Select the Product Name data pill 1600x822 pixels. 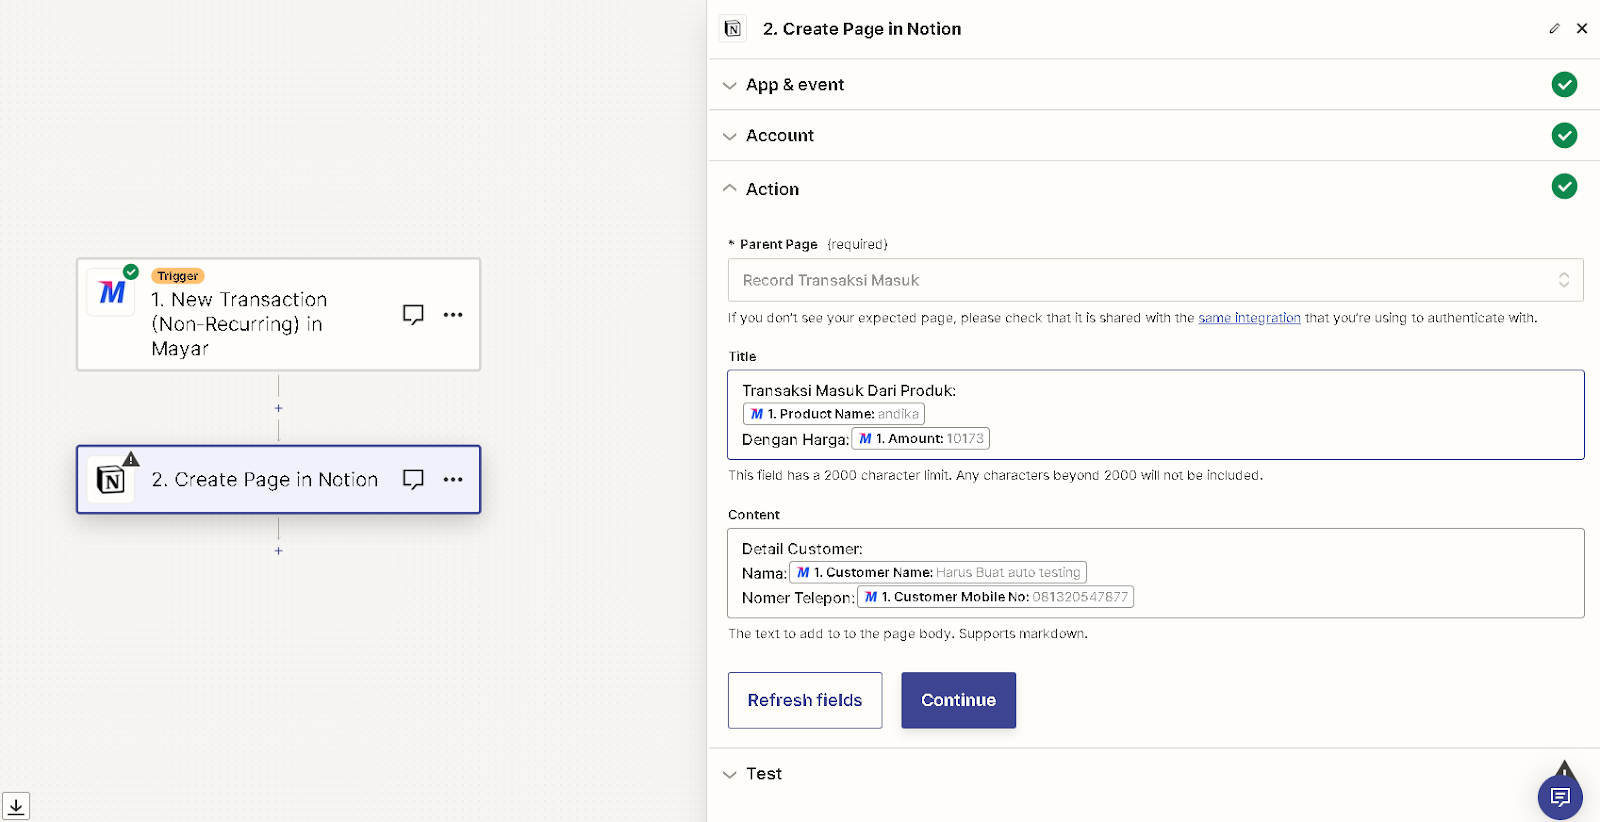pyautogui.click(x=834, y=414)
